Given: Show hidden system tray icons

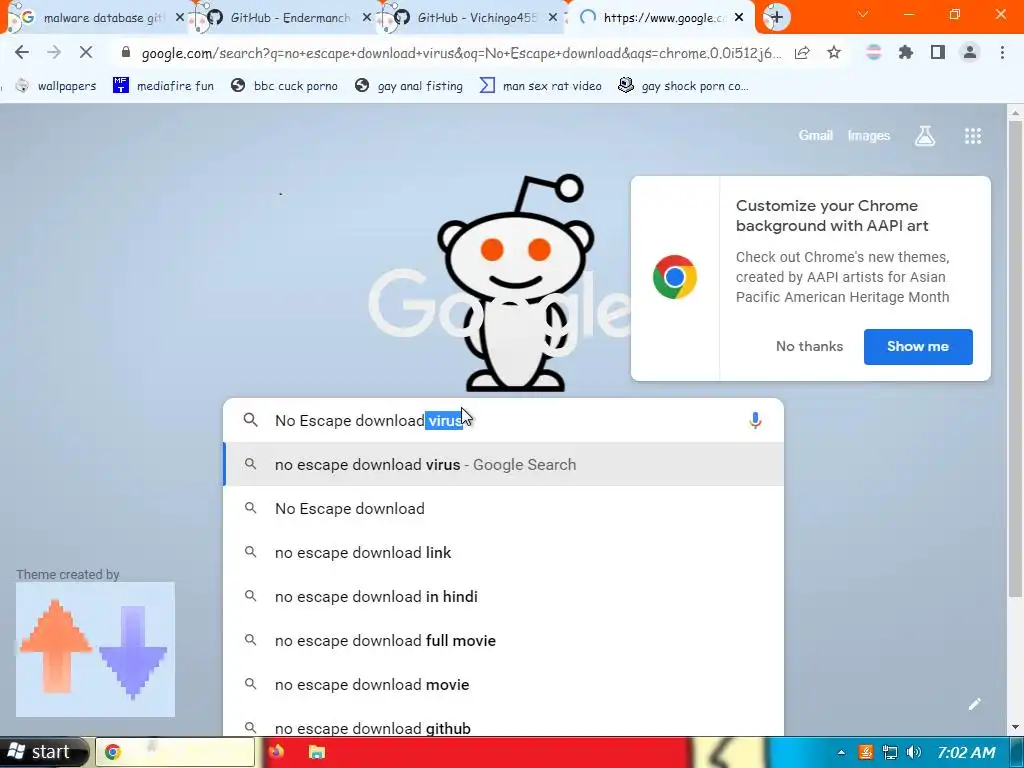Looking at the screenshot, I should tap(840, 752).
